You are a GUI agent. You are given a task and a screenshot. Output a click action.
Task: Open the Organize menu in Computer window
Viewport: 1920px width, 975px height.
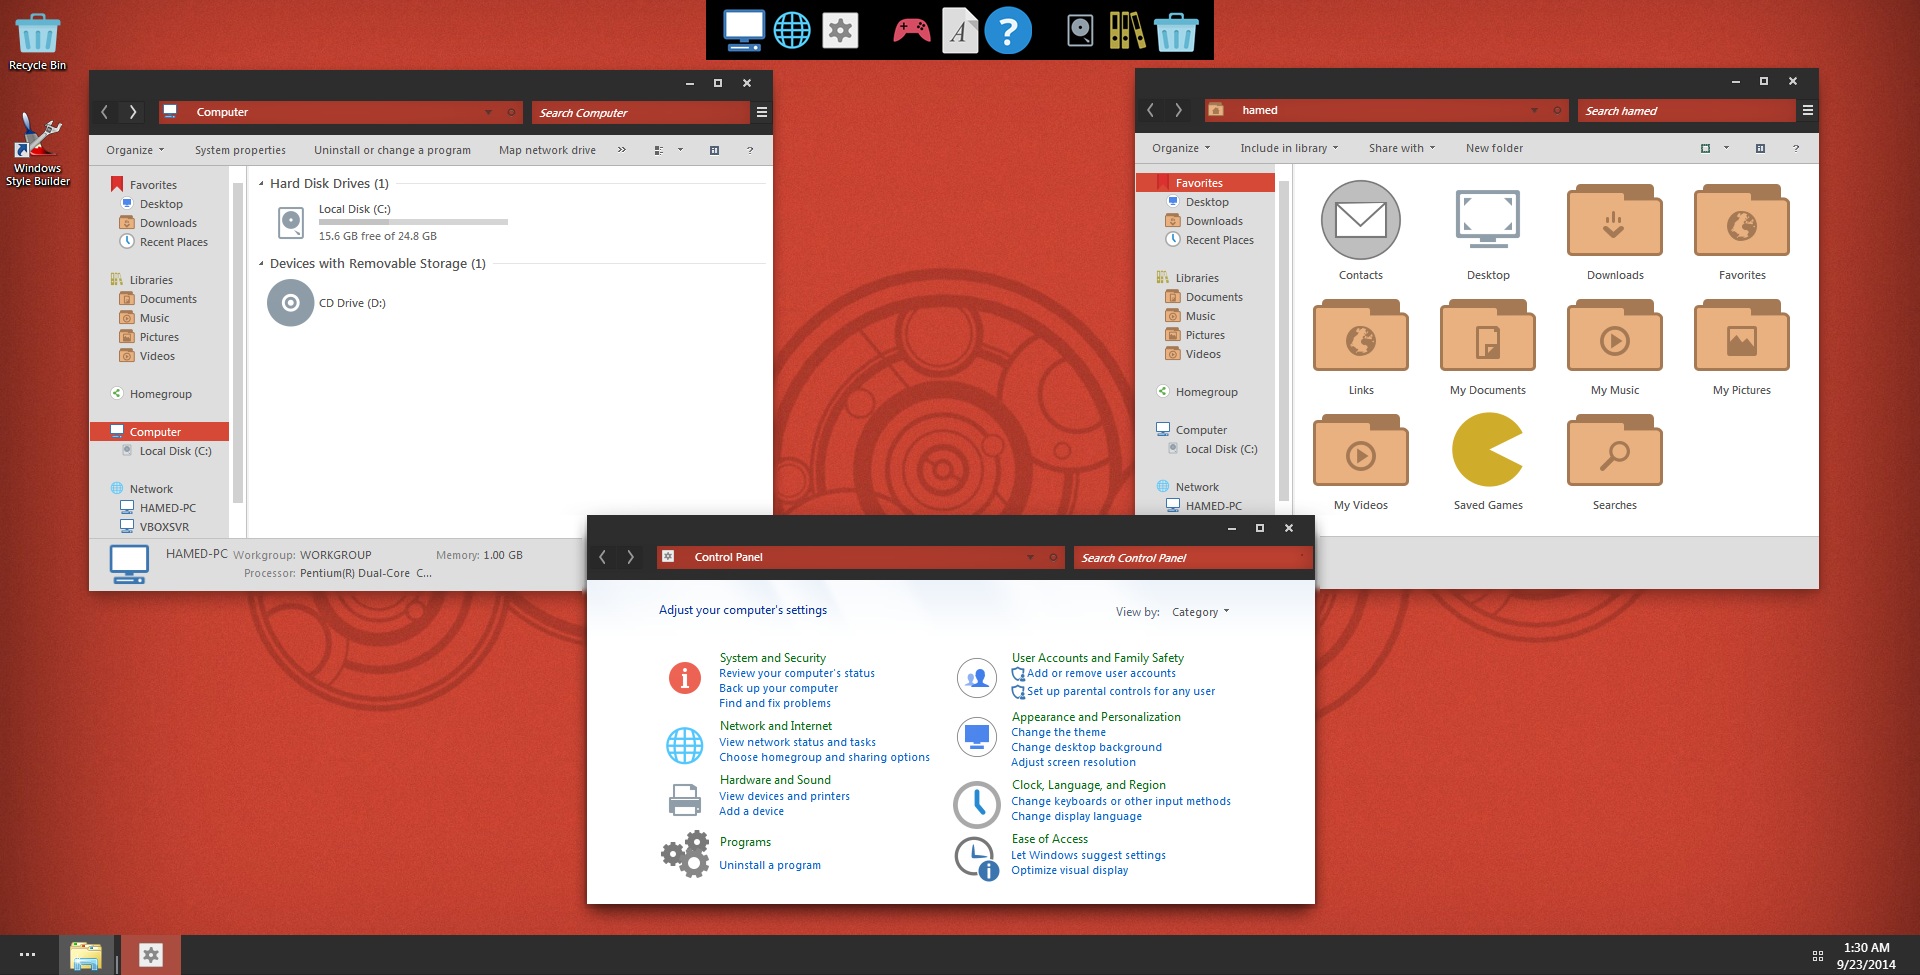point(135,150)
